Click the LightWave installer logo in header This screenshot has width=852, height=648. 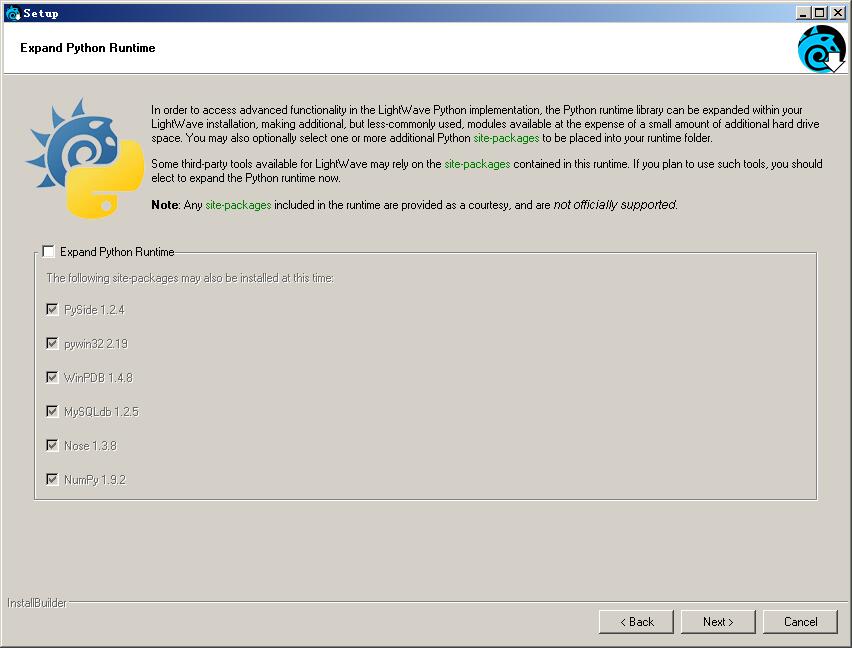pyautogui.click(x=821, y=49)
